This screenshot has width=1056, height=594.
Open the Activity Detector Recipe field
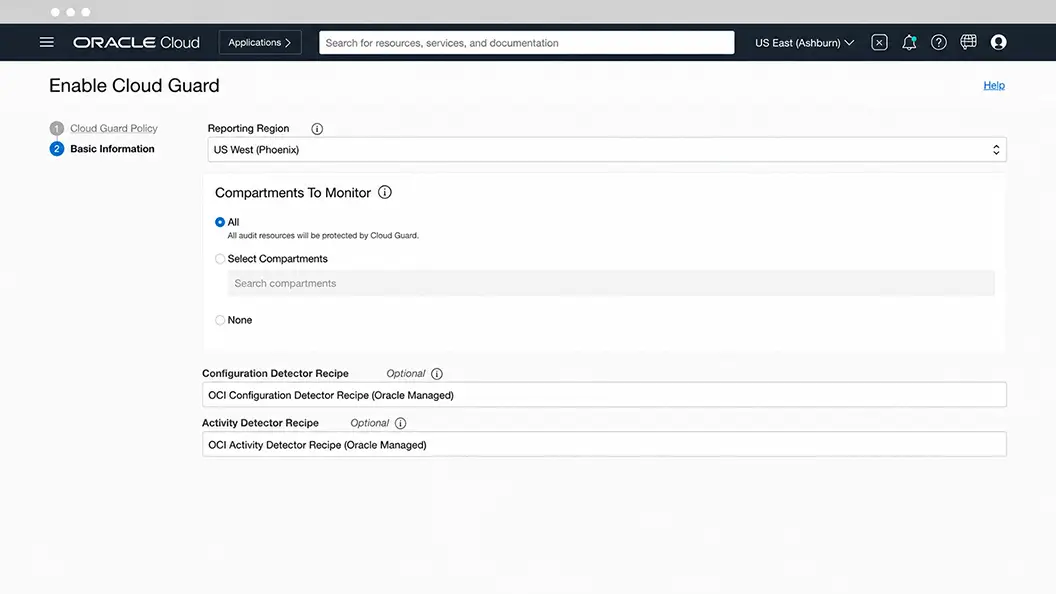604,444
